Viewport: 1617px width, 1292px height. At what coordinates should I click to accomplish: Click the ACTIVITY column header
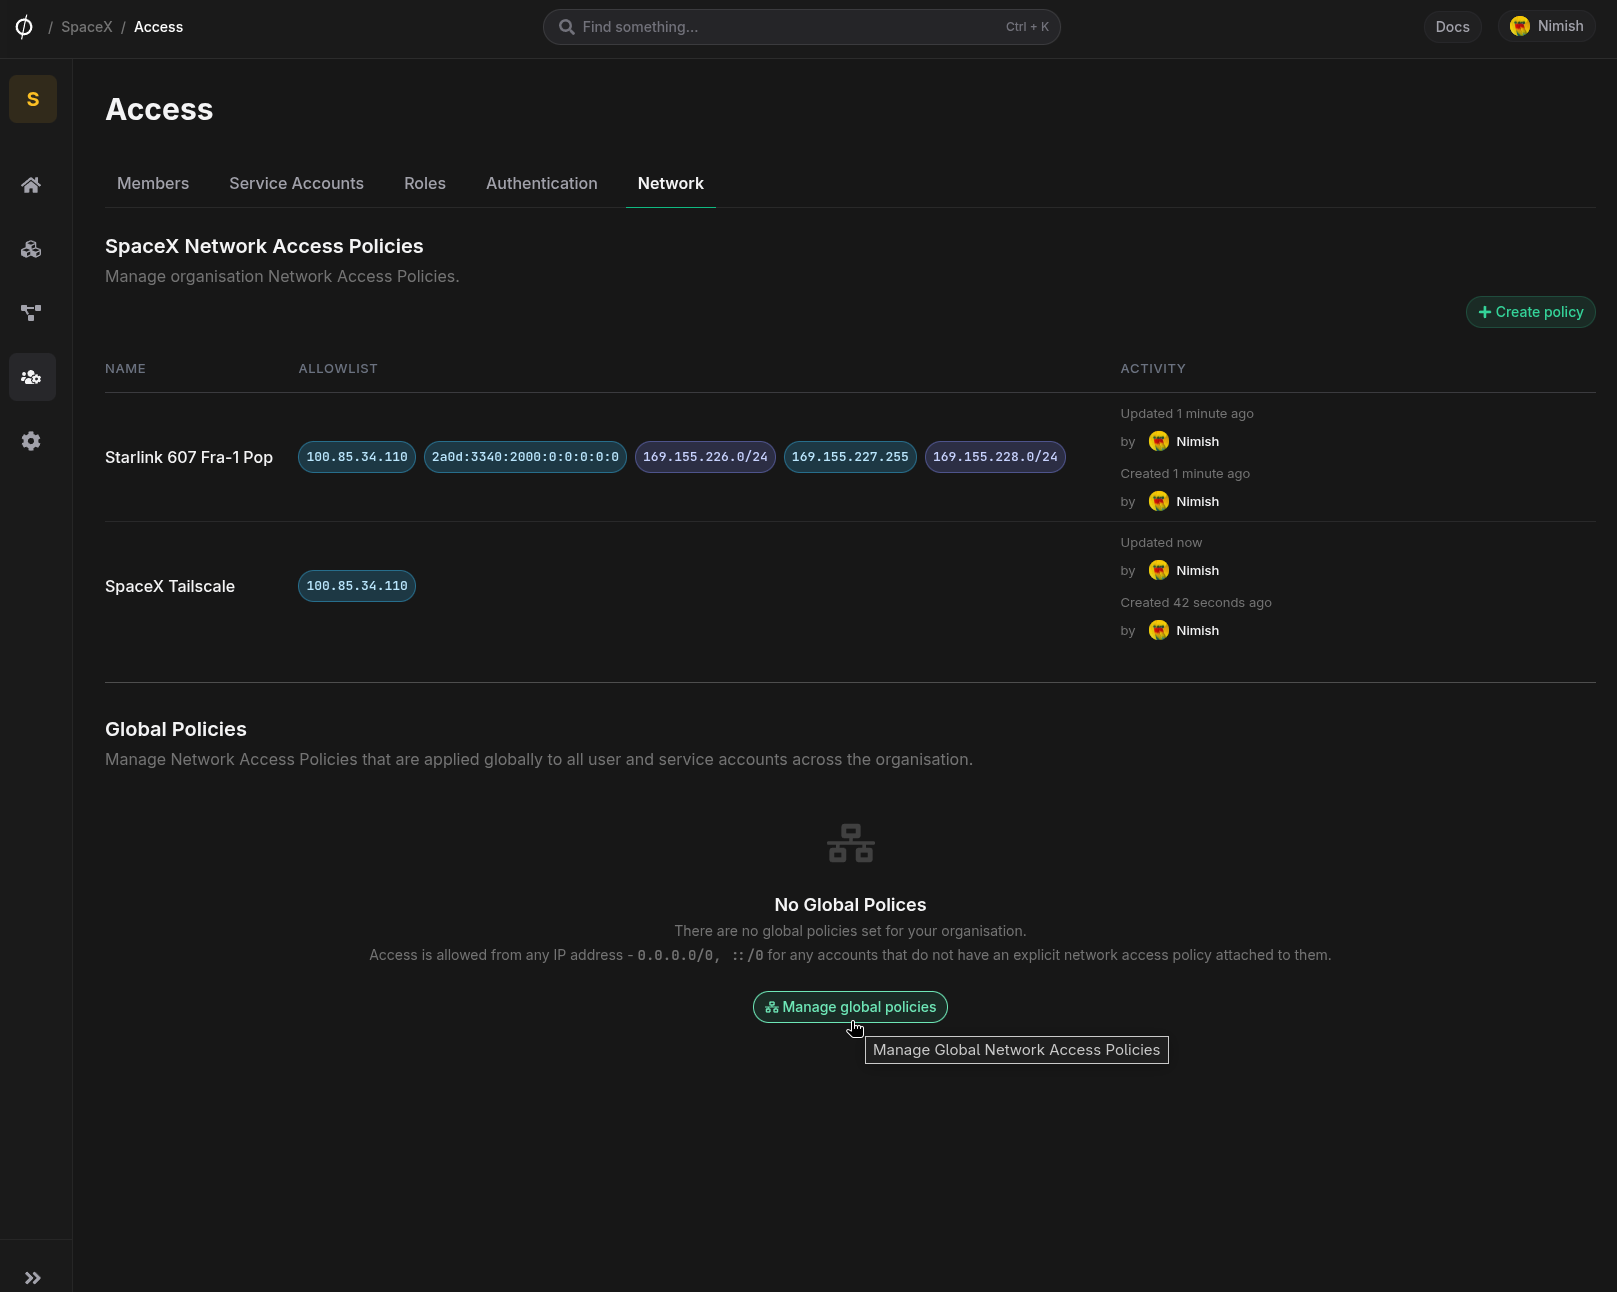(x=1153, y=369)
